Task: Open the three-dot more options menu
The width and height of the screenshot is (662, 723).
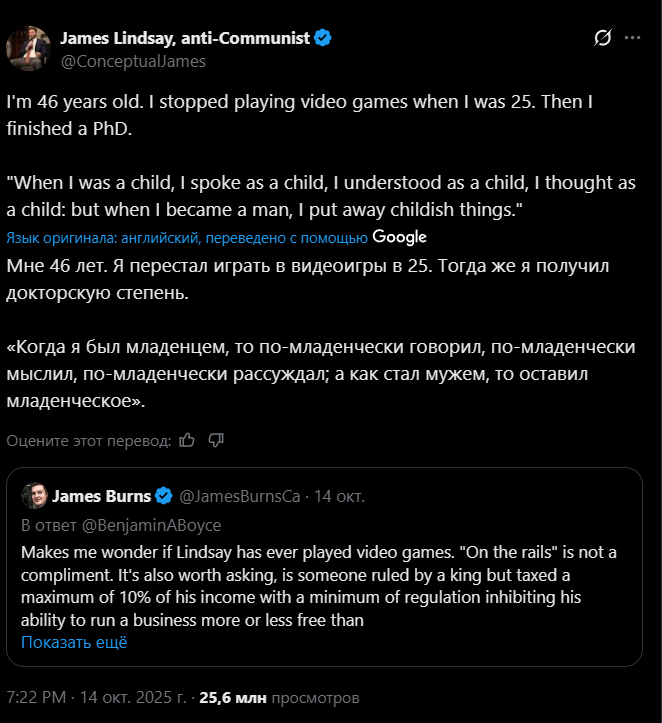Action: [632, 38]
